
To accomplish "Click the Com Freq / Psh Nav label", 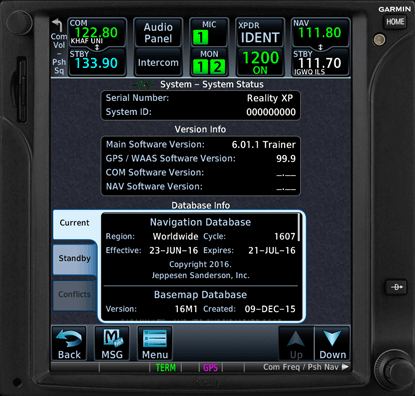I will pyautogui.click(x=301, y=367).
